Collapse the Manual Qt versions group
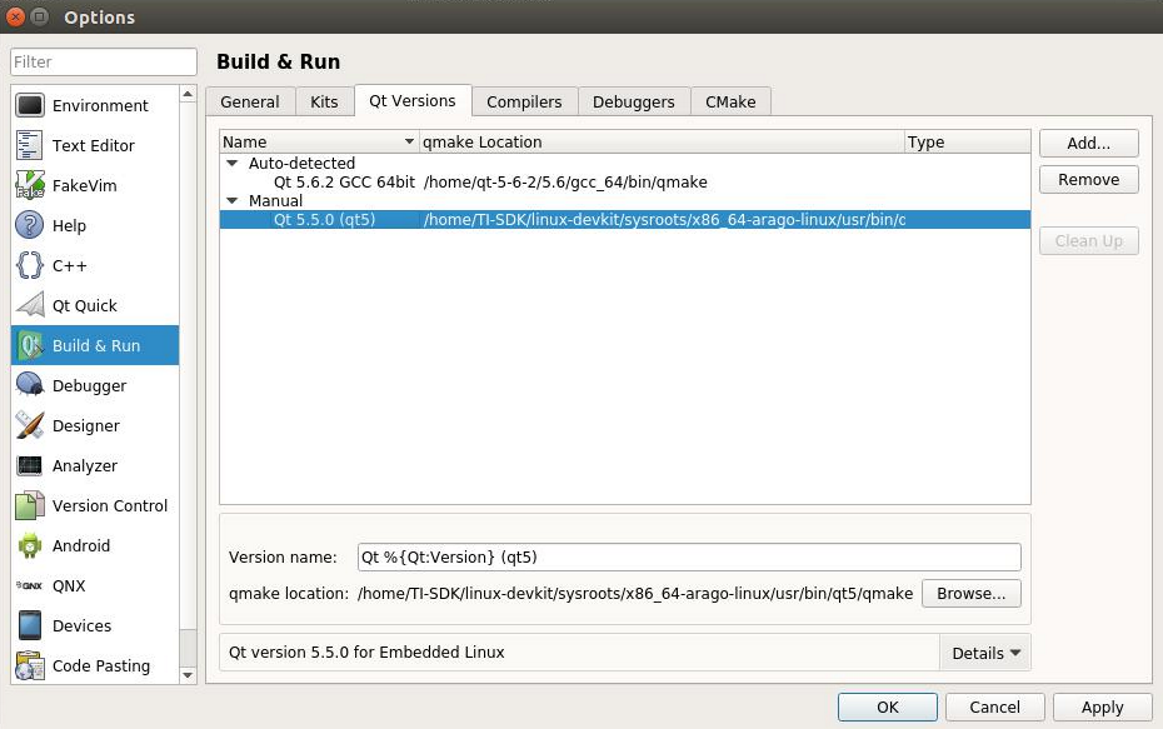 click(x=232, y=200)
